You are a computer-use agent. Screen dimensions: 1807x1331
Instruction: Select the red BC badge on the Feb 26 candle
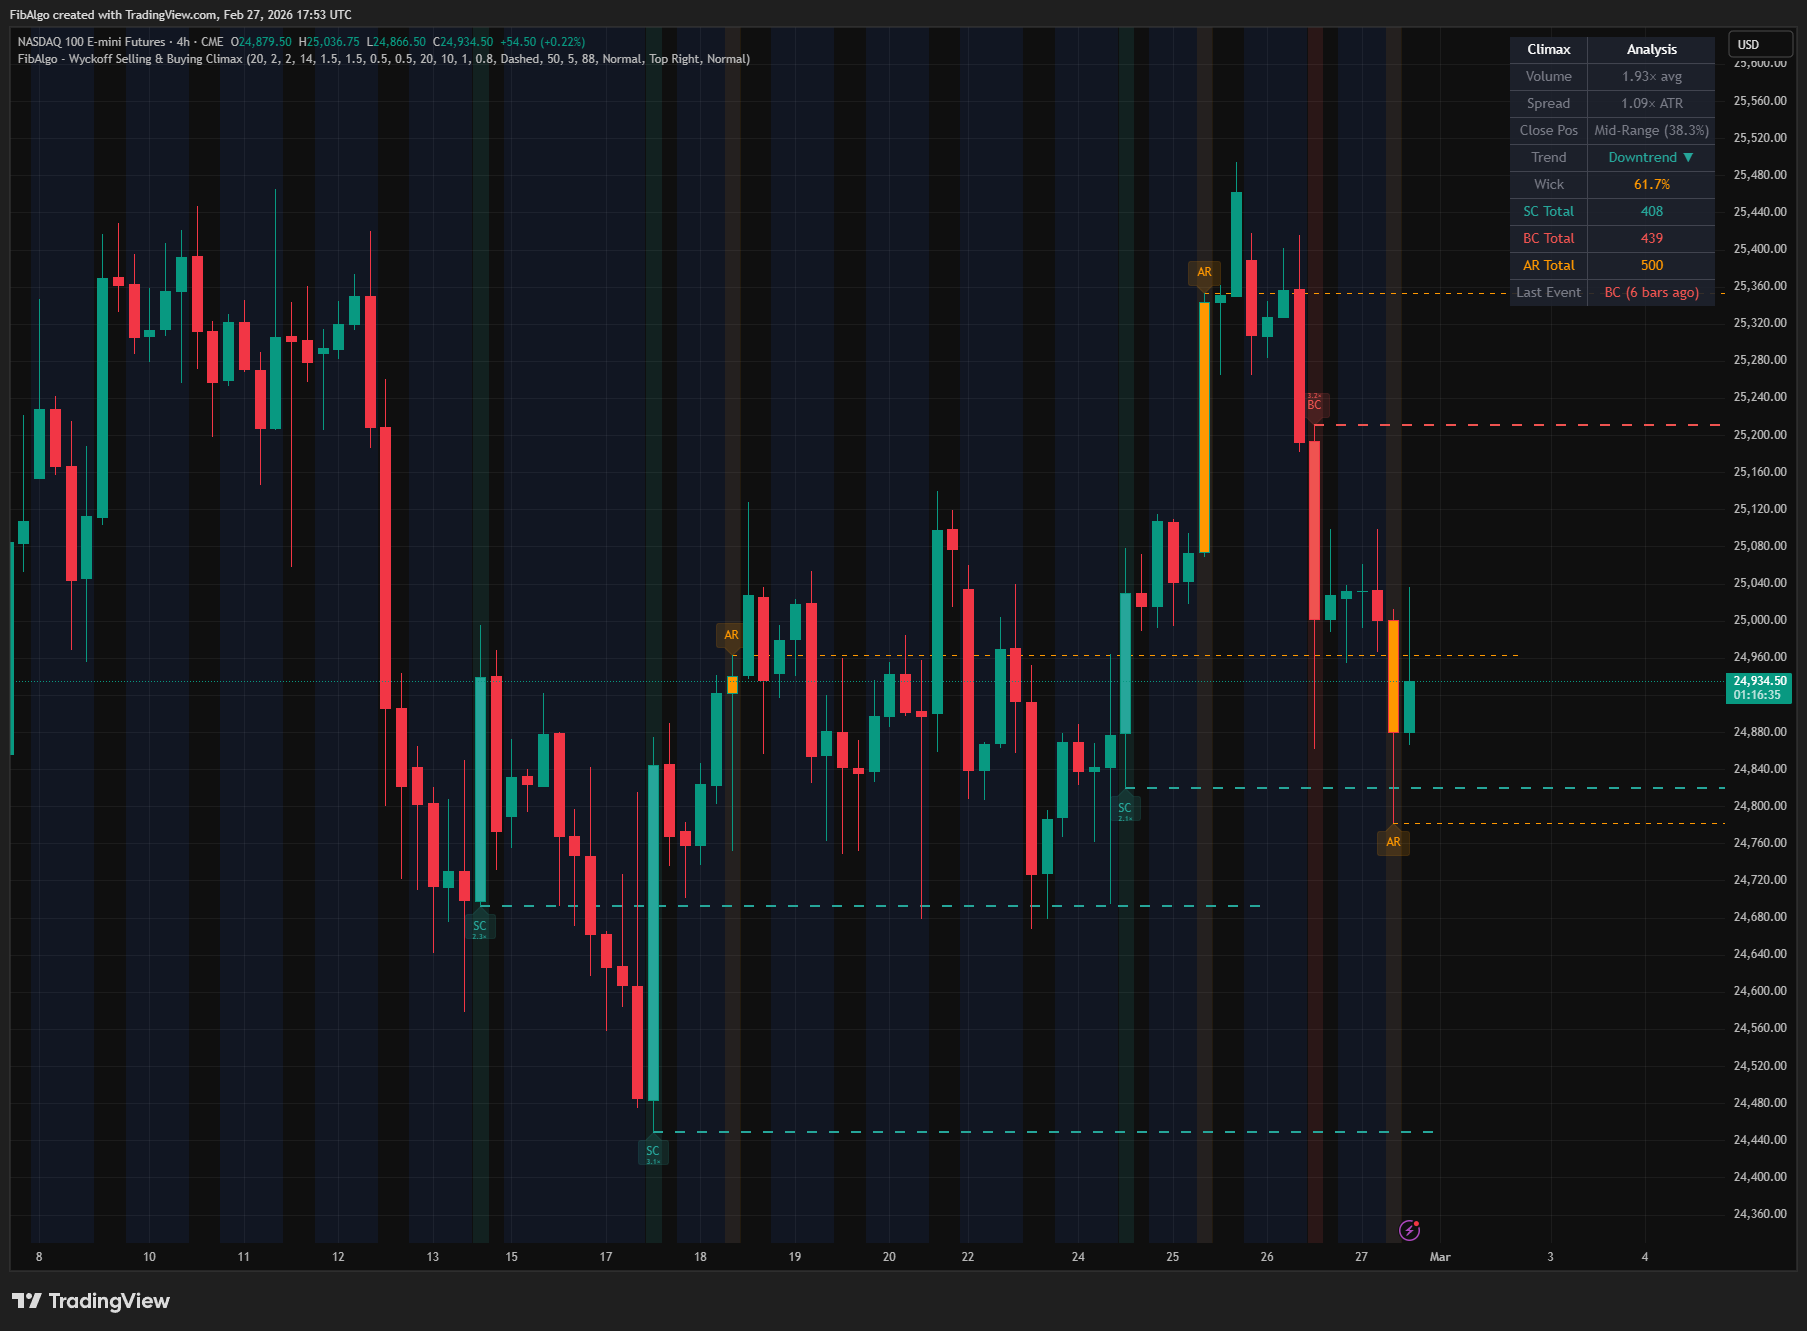tap(1314, 404)
